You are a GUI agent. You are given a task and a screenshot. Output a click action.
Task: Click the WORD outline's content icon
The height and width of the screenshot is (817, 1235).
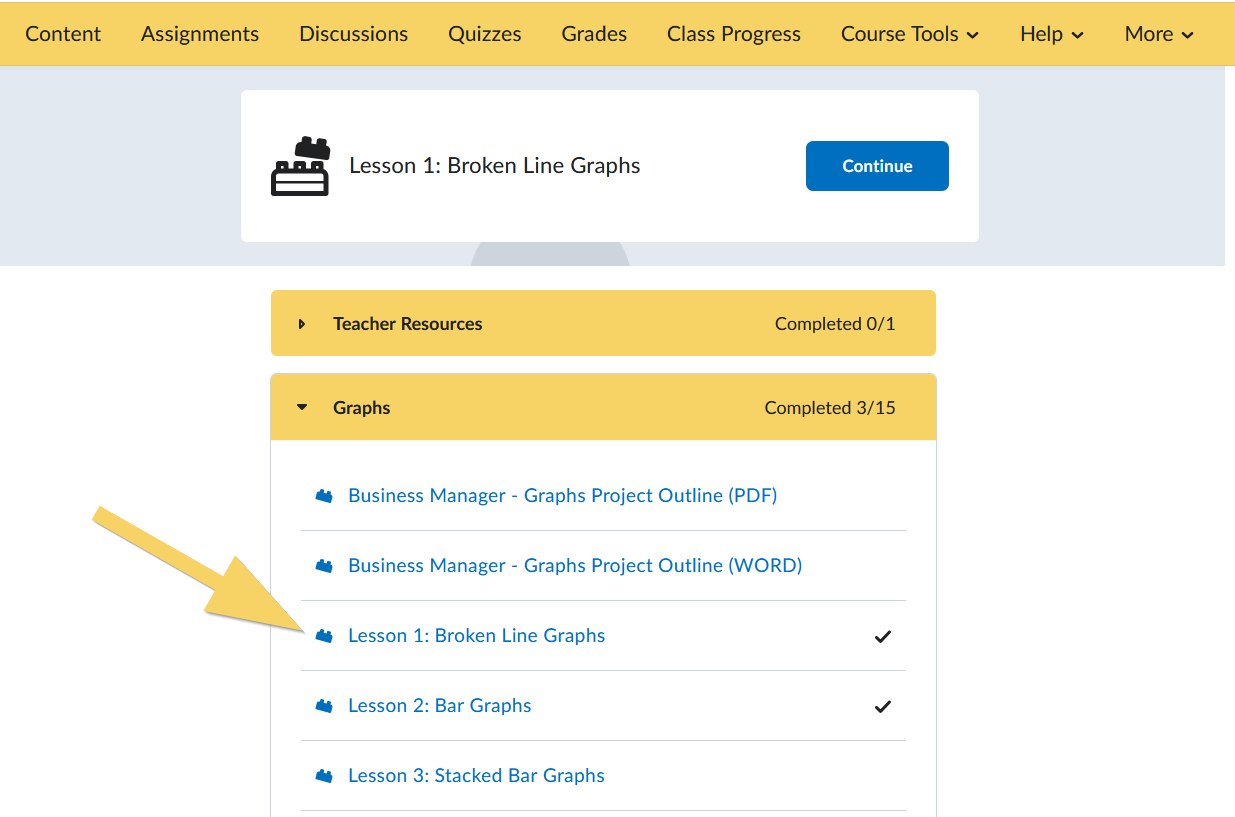coord(324,565)
